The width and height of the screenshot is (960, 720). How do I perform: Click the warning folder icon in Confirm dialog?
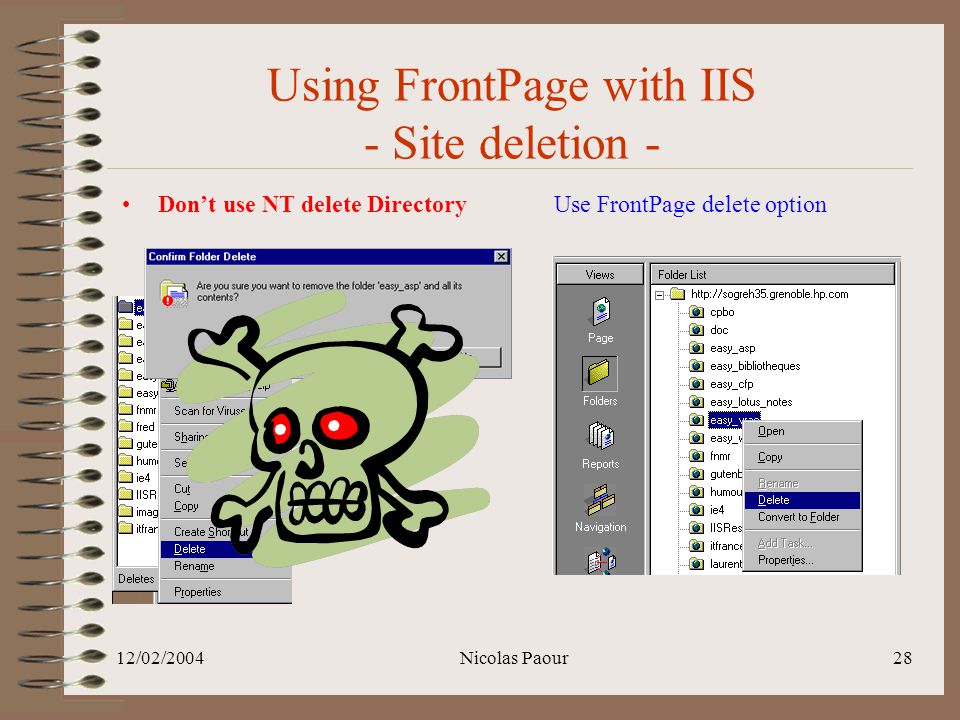coord(174,293)
